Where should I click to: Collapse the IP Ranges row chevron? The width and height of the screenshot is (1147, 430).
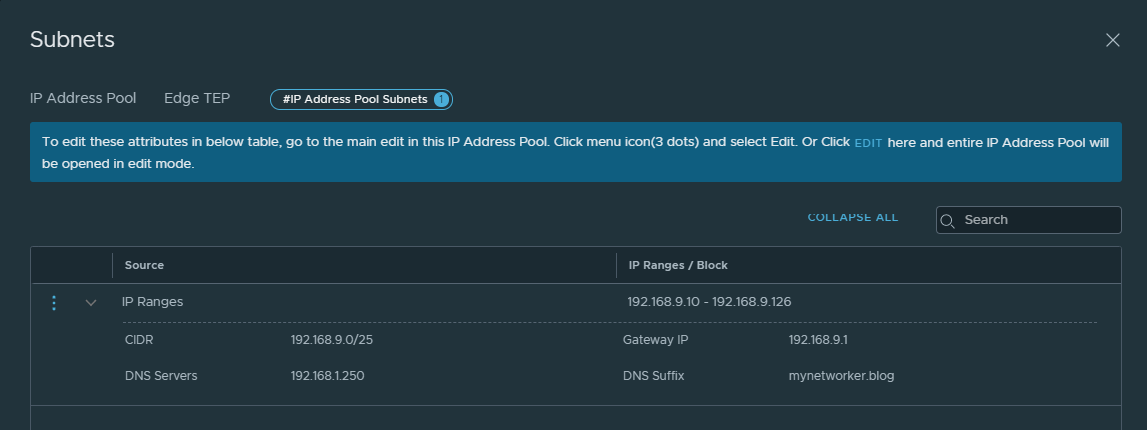(91, 302)
